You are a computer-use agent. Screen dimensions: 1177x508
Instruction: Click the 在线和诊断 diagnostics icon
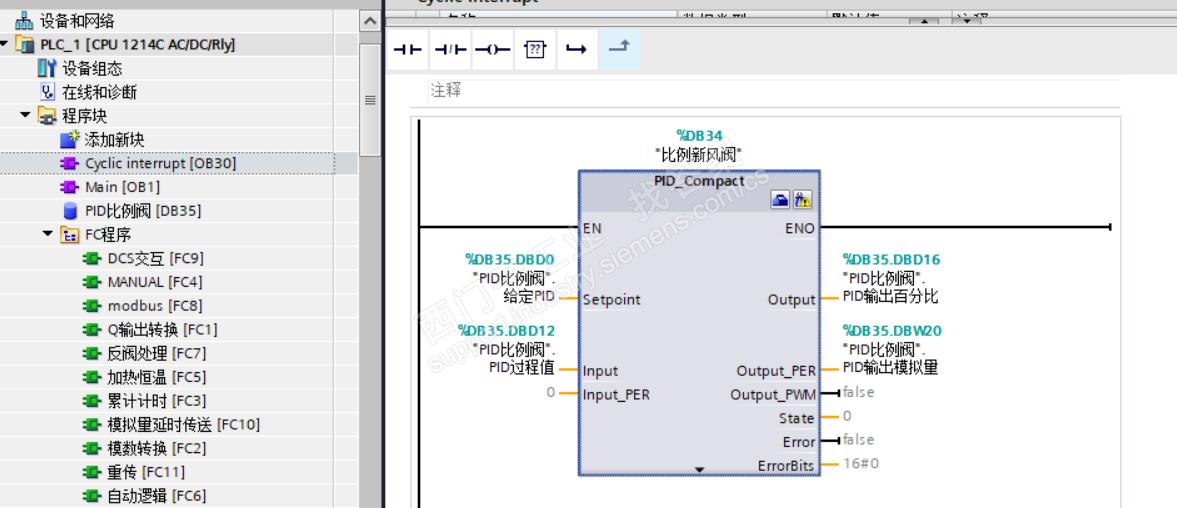point(47,92)
